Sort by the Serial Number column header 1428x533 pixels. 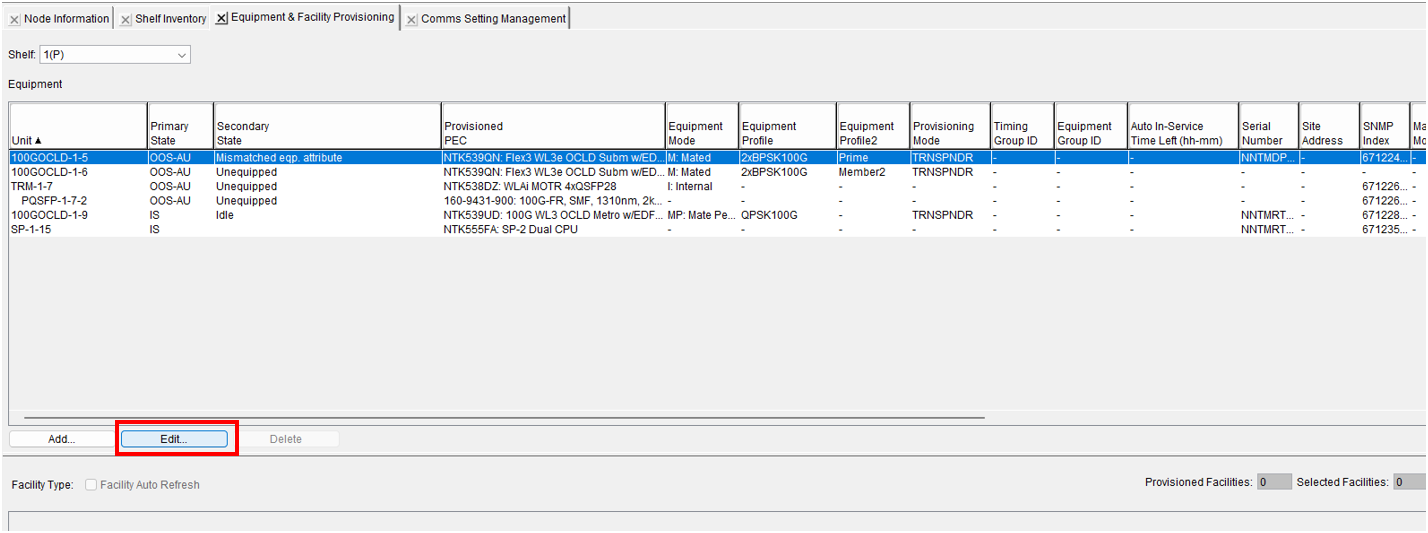click(1269, 126)
